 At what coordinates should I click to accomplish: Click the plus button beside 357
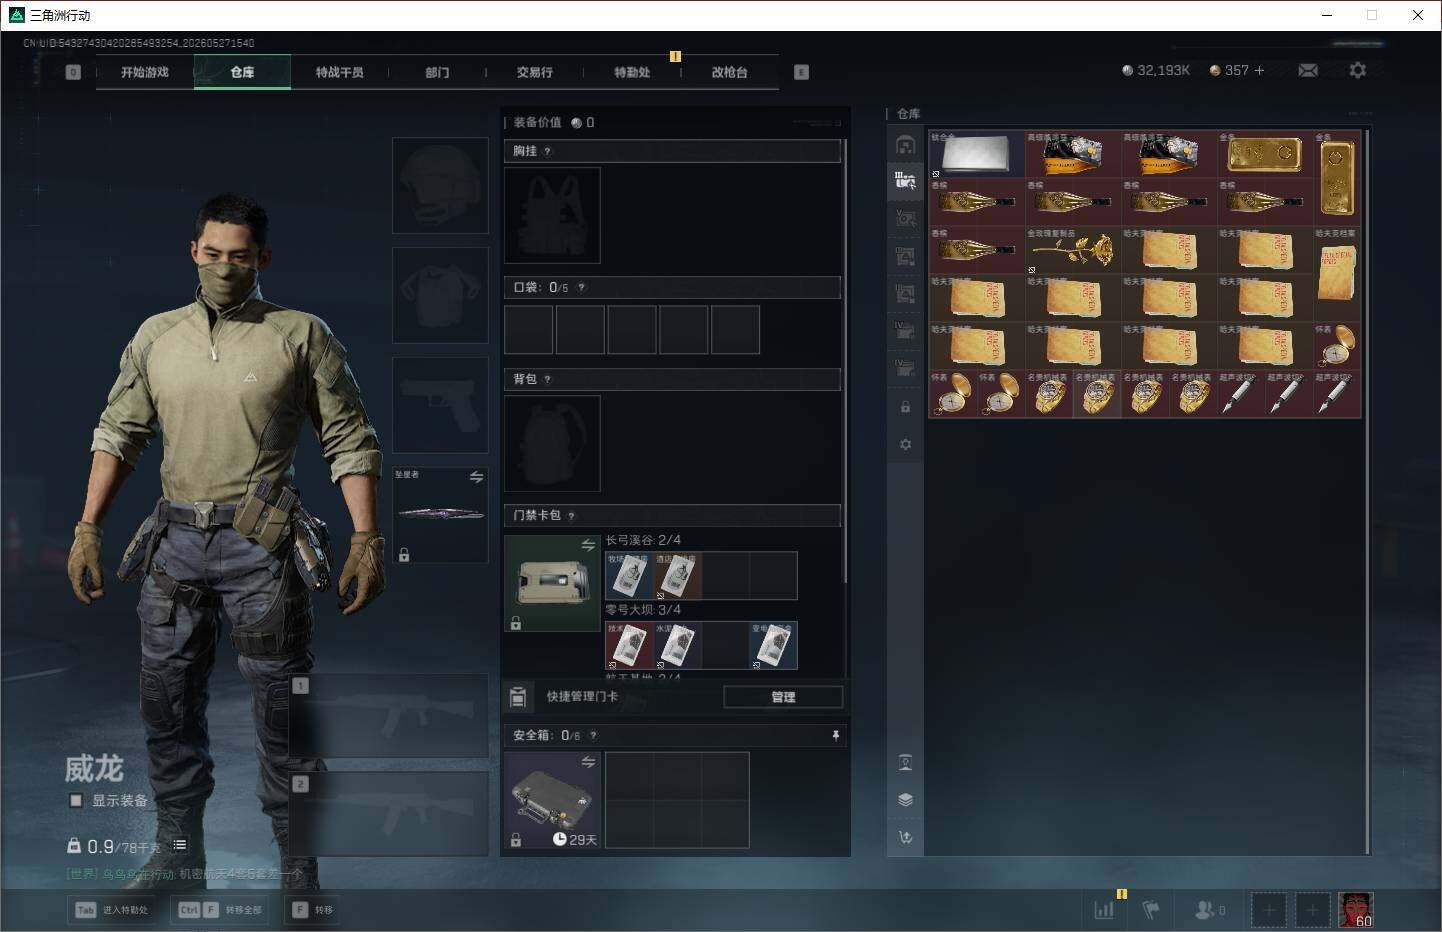(1259, 70)
